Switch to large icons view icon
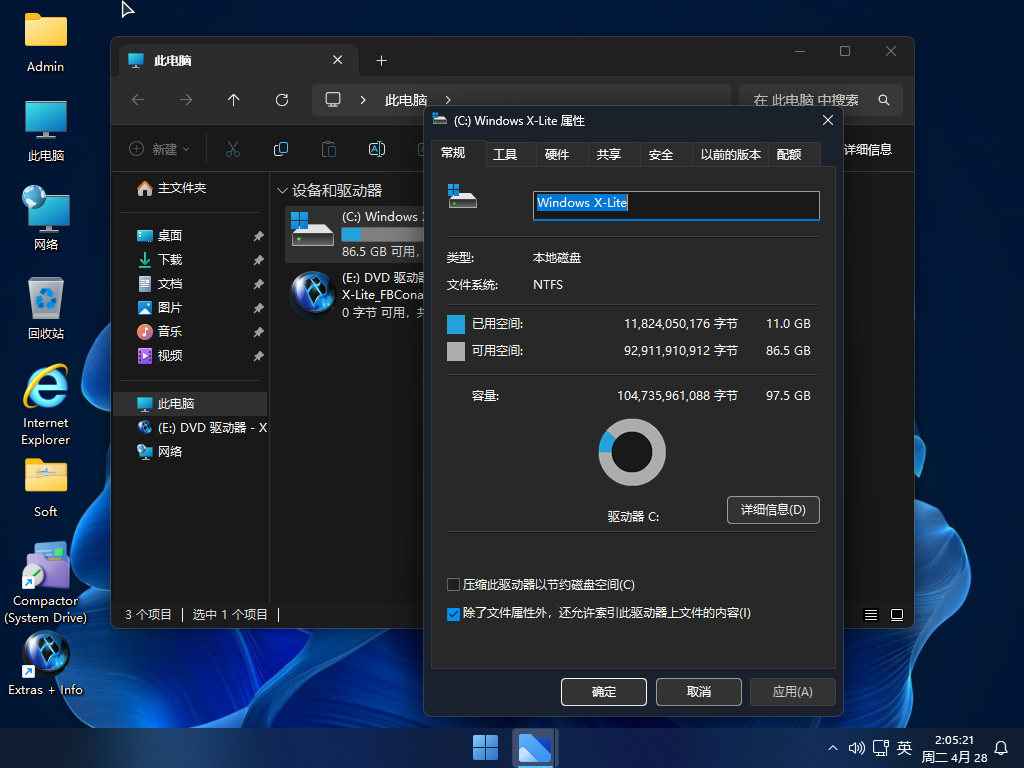The height and width of the screenshot is (768, 1024). pyautogui.click(x=897, y=615)
